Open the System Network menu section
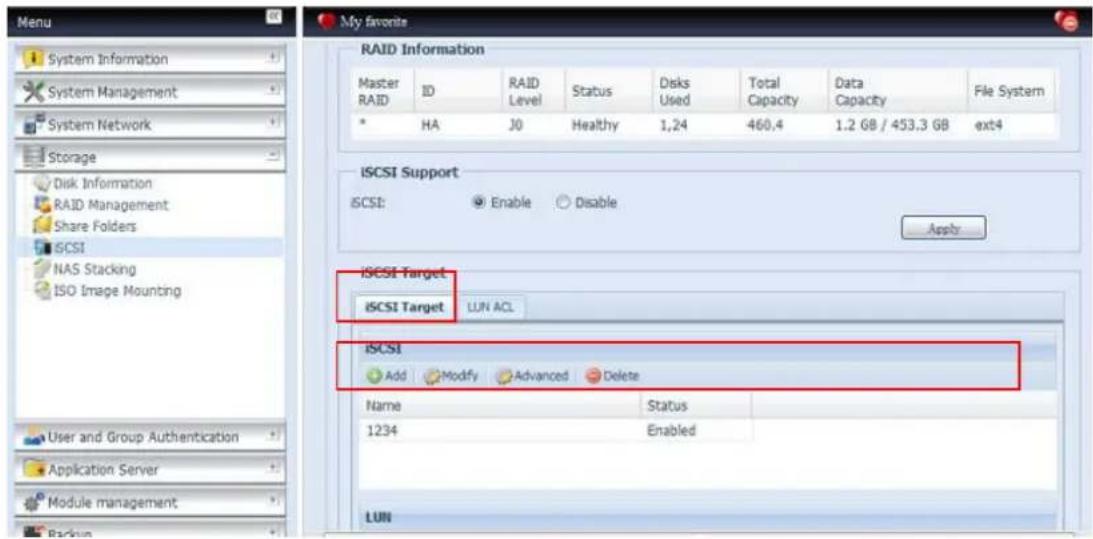 150,125
